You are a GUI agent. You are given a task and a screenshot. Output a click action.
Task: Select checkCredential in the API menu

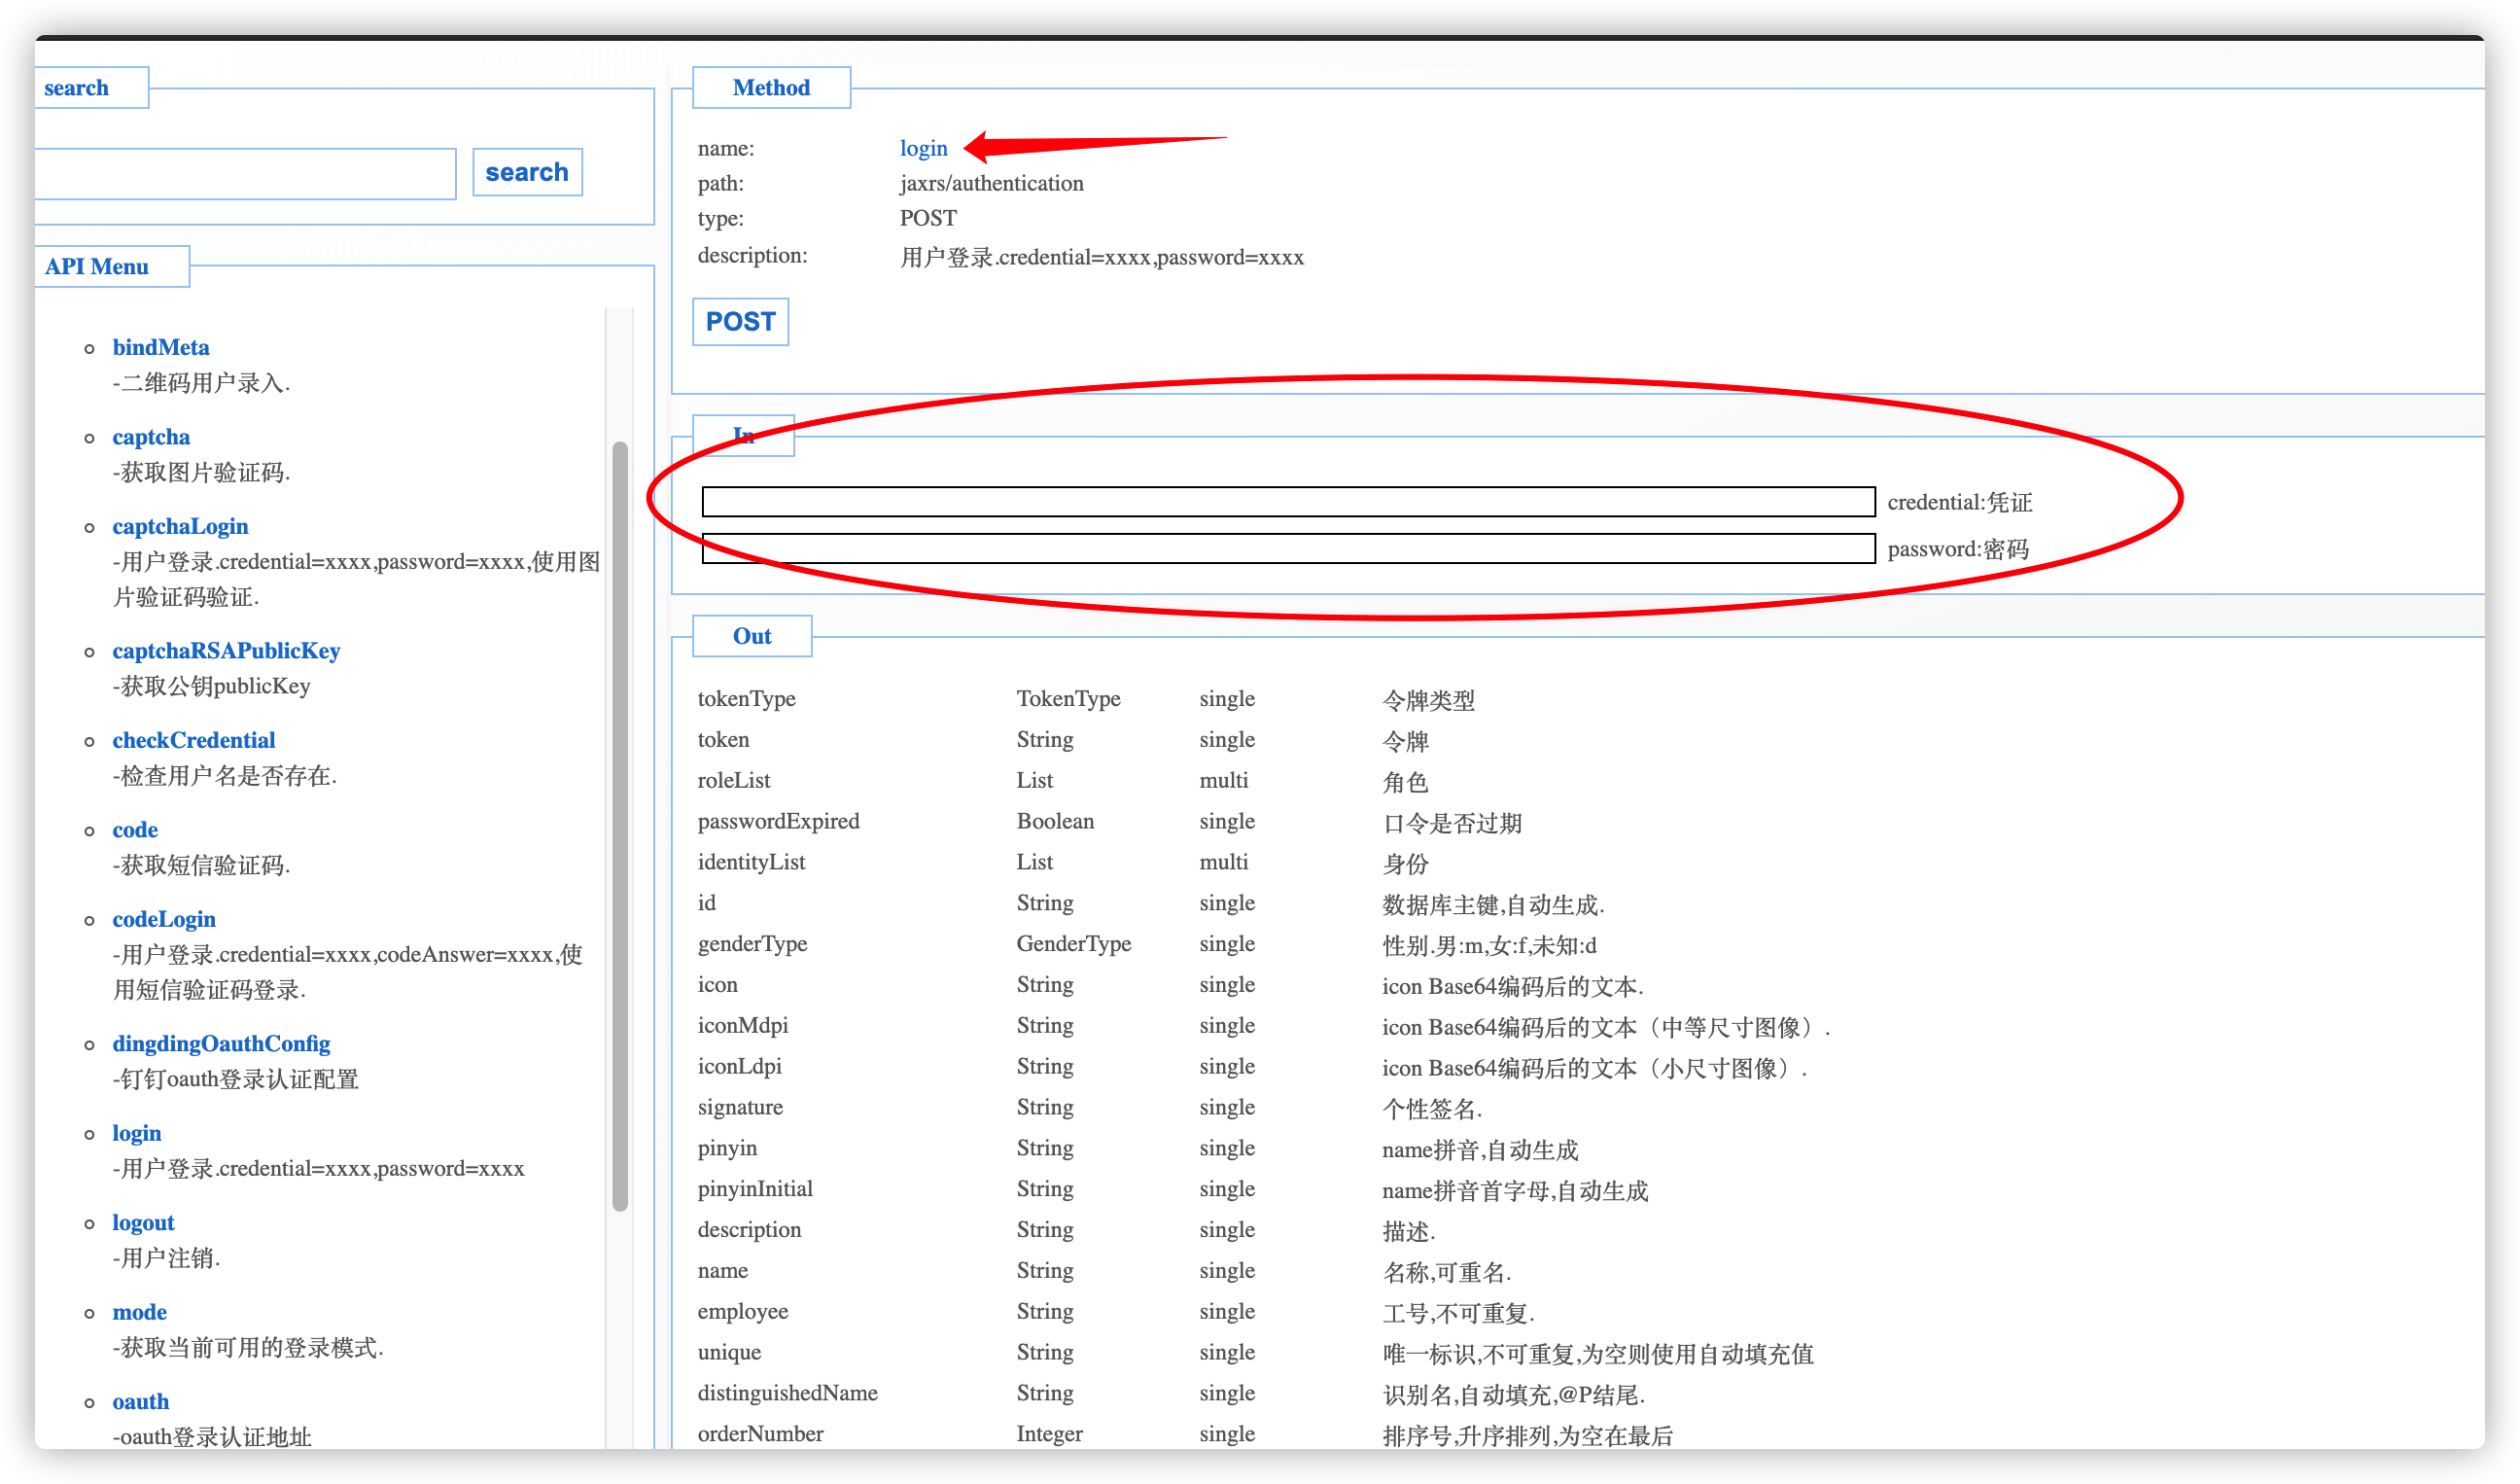click(x=193, y=740)
